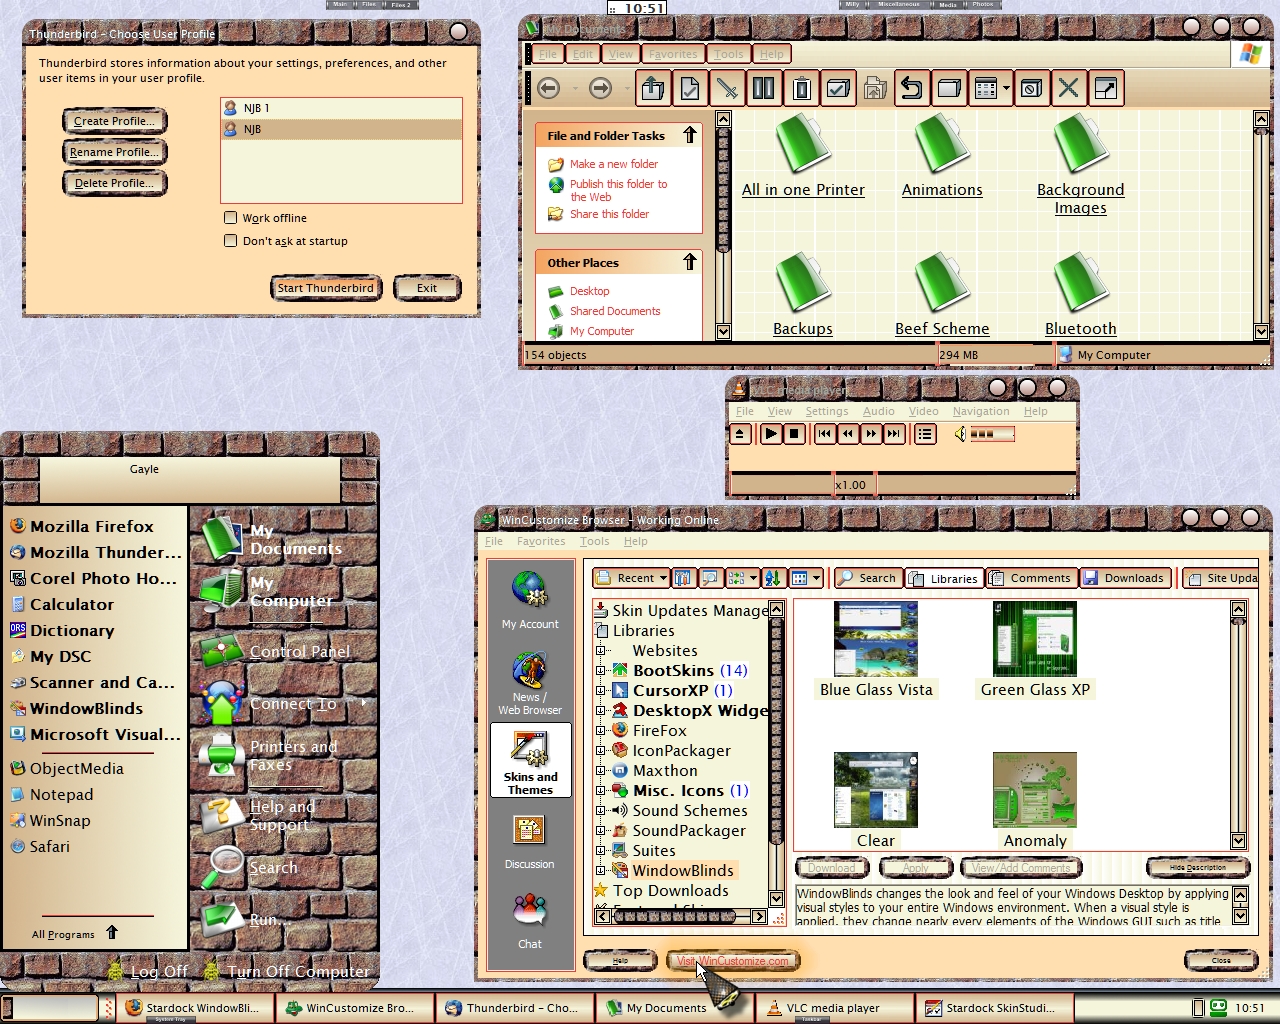
Task: Click the Up folder toolbar icon
Action: click(653, 89)
